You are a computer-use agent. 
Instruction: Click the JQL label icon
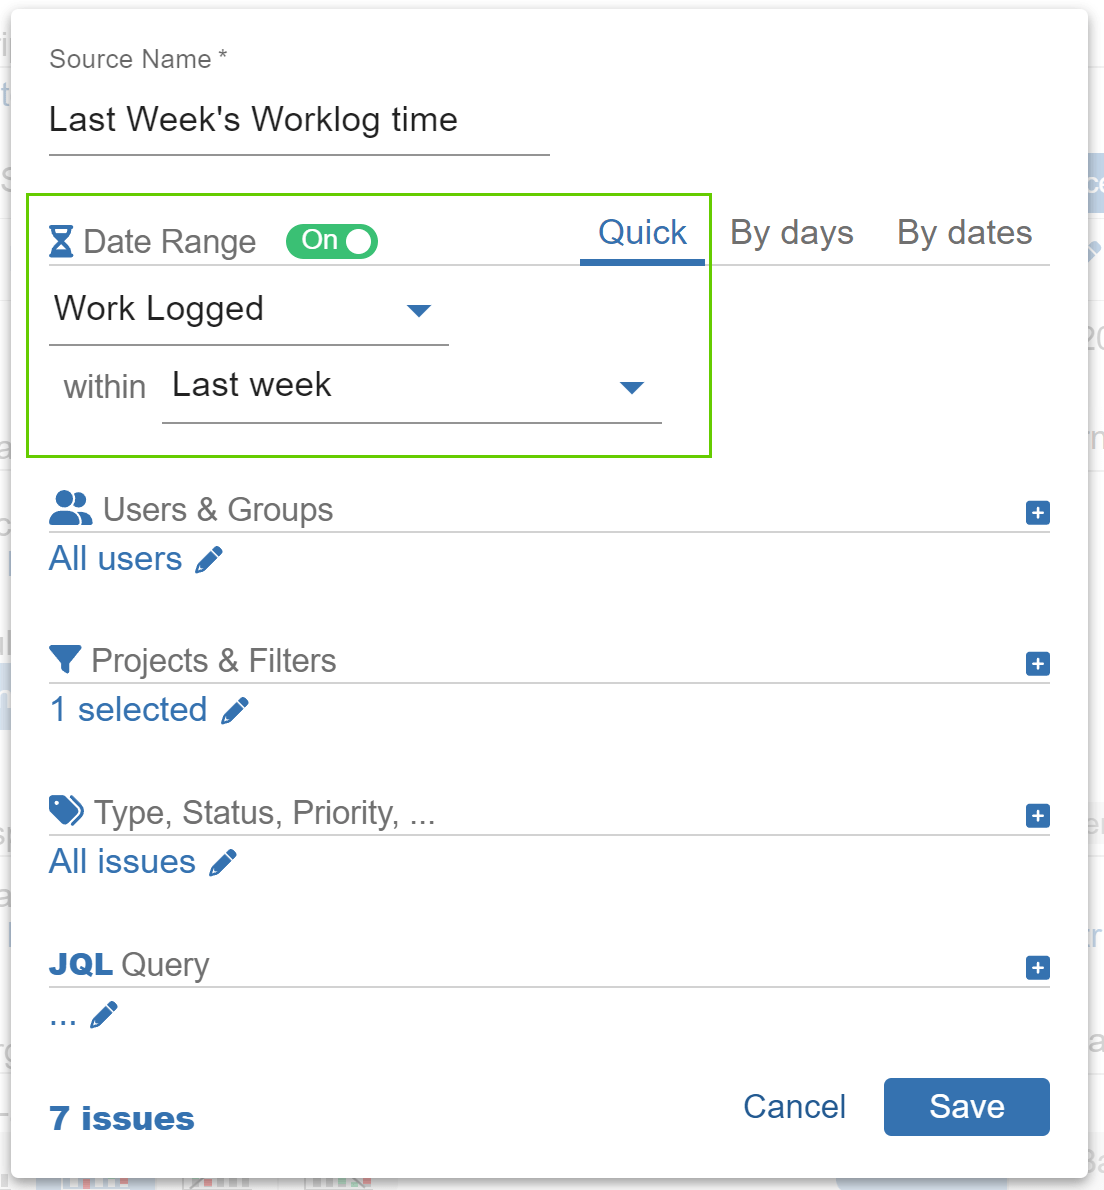click(x=80, y=963)
